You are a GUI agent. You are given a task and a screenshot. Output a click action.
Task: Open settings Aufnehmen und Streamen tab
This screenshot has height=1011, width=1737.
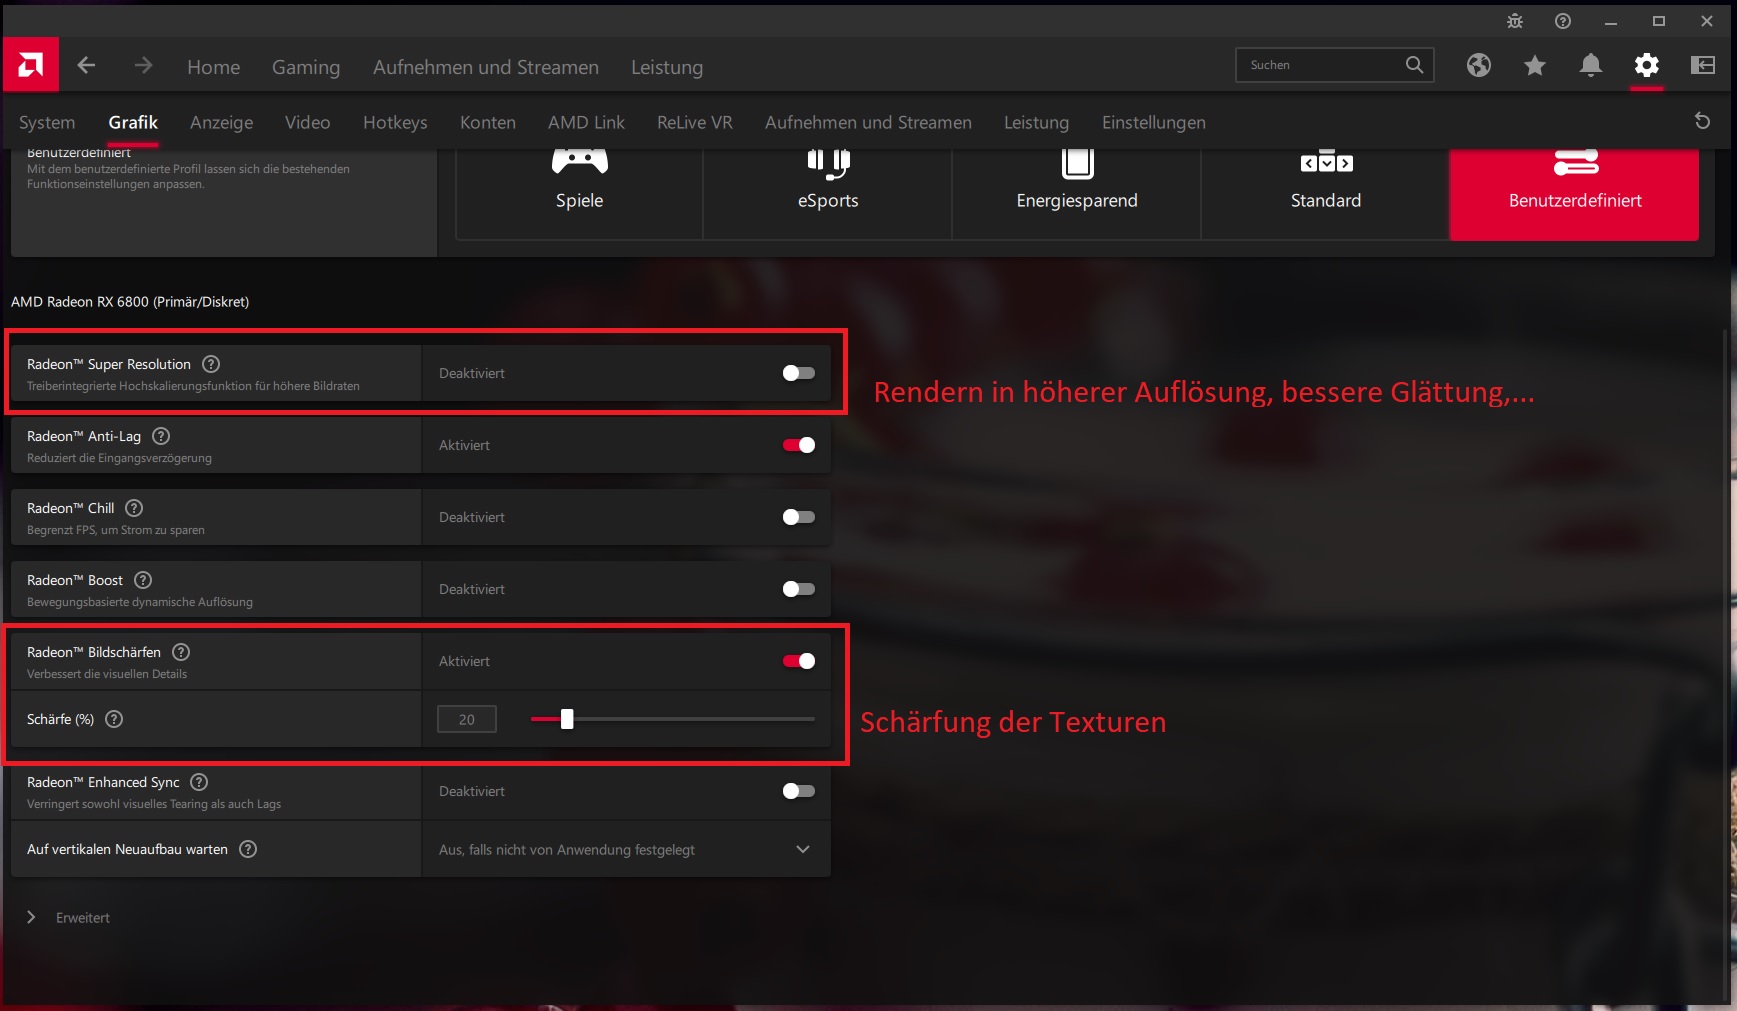coord(868,122)
